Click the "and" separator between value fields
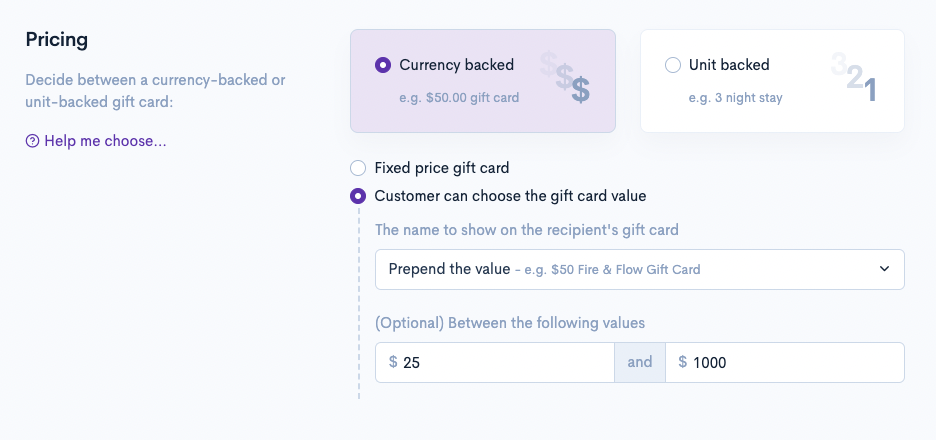 pyautogui.click(x=640, y=362)
